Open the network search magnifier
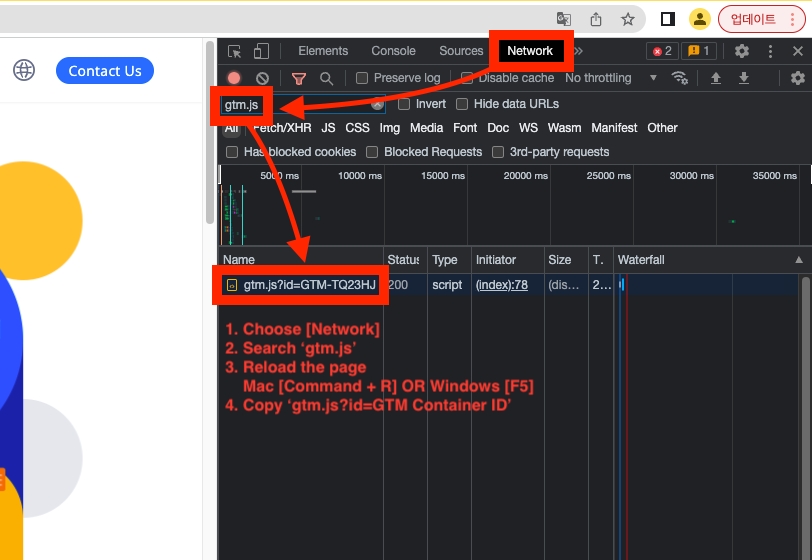The width and height of the screenshot is (812, 560). point(326,78)
